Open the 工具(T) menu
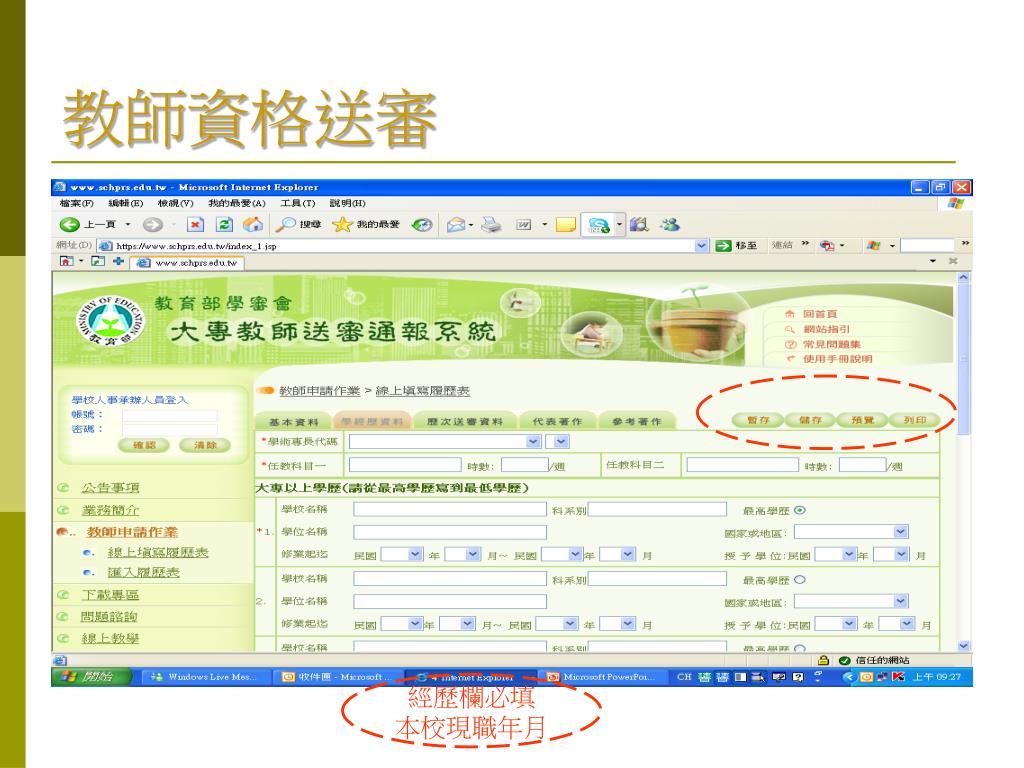The width and height of the screenshot is (1024, 768). click(298, 203)
